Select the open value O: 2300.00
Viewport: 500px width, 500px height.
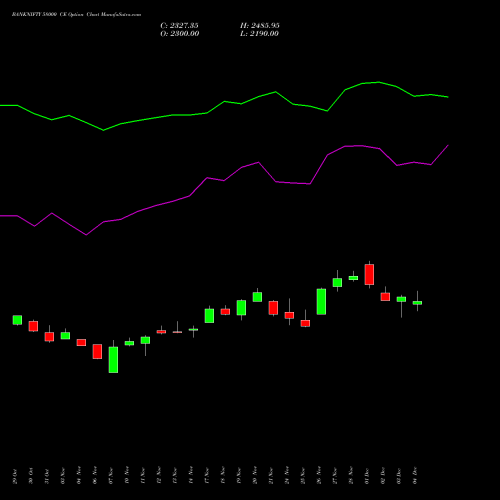[x=180, y=34]
